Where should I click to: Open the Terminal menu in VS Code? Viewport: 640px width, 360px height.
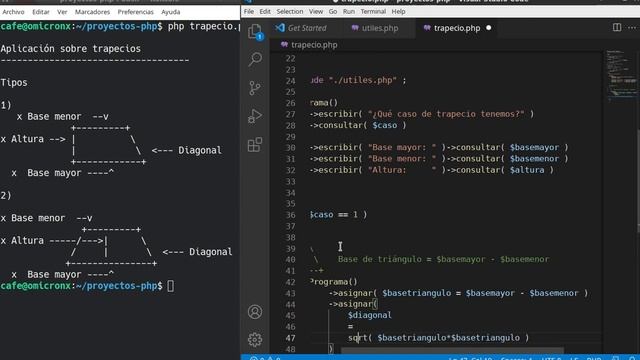373,11
